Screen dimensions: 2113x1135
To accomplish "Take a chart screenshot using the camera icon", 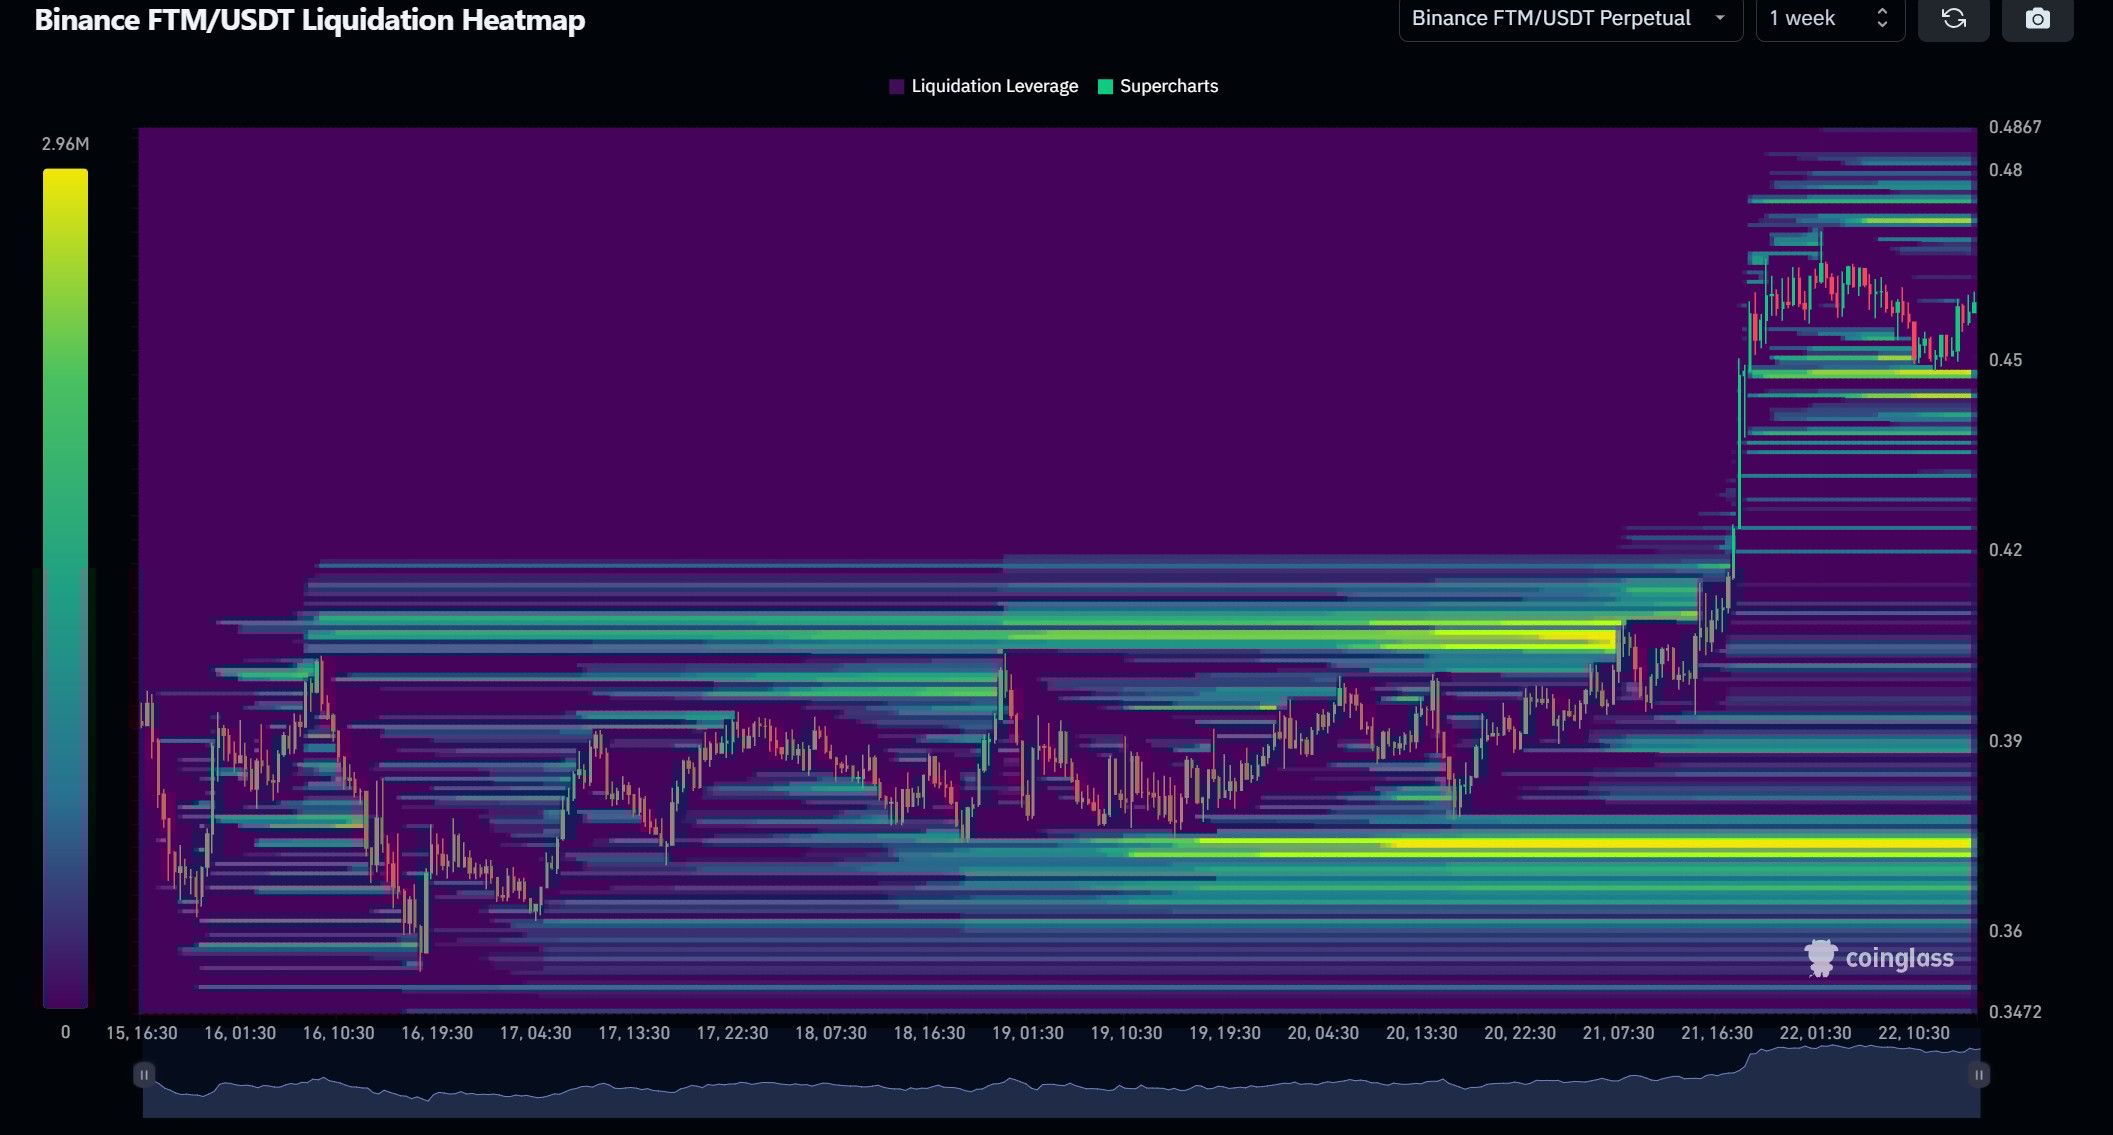I will click(x=2037, y=18).
